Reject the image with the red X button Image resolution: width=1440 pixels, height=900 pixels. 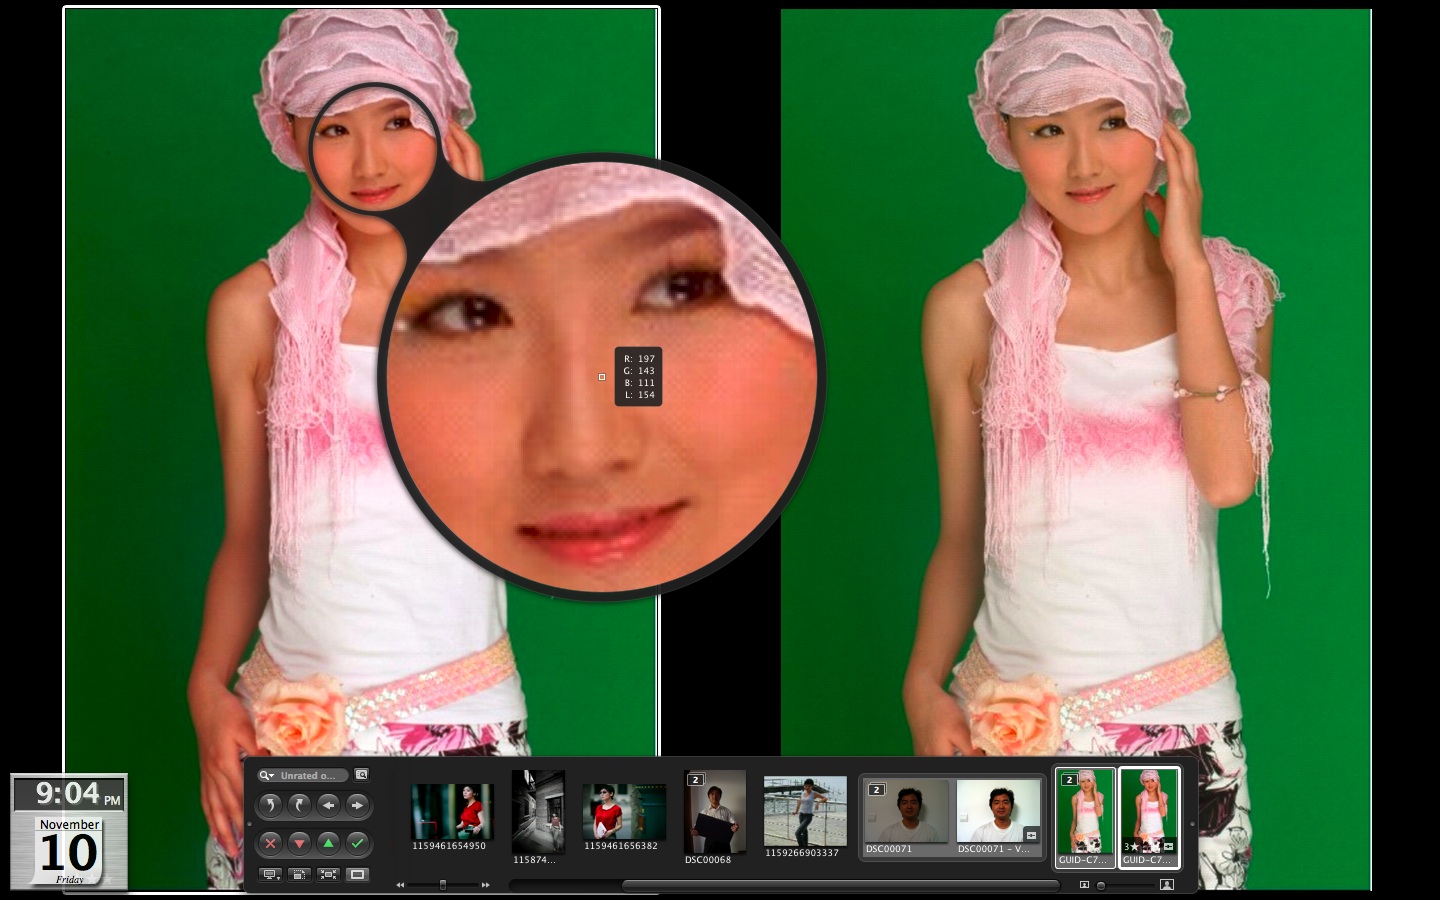point(271,844)
